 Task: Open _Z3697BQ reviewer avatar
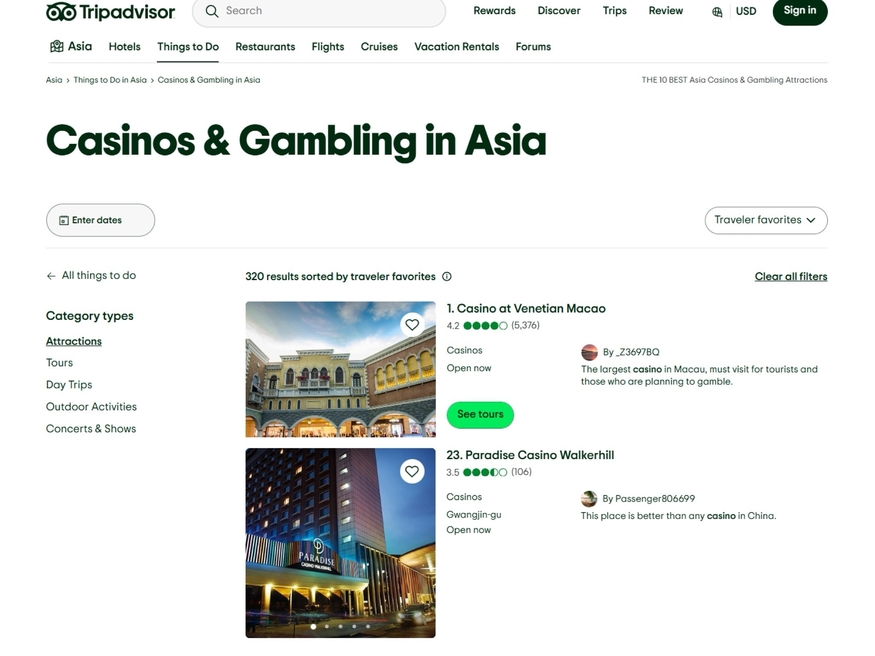589,352
